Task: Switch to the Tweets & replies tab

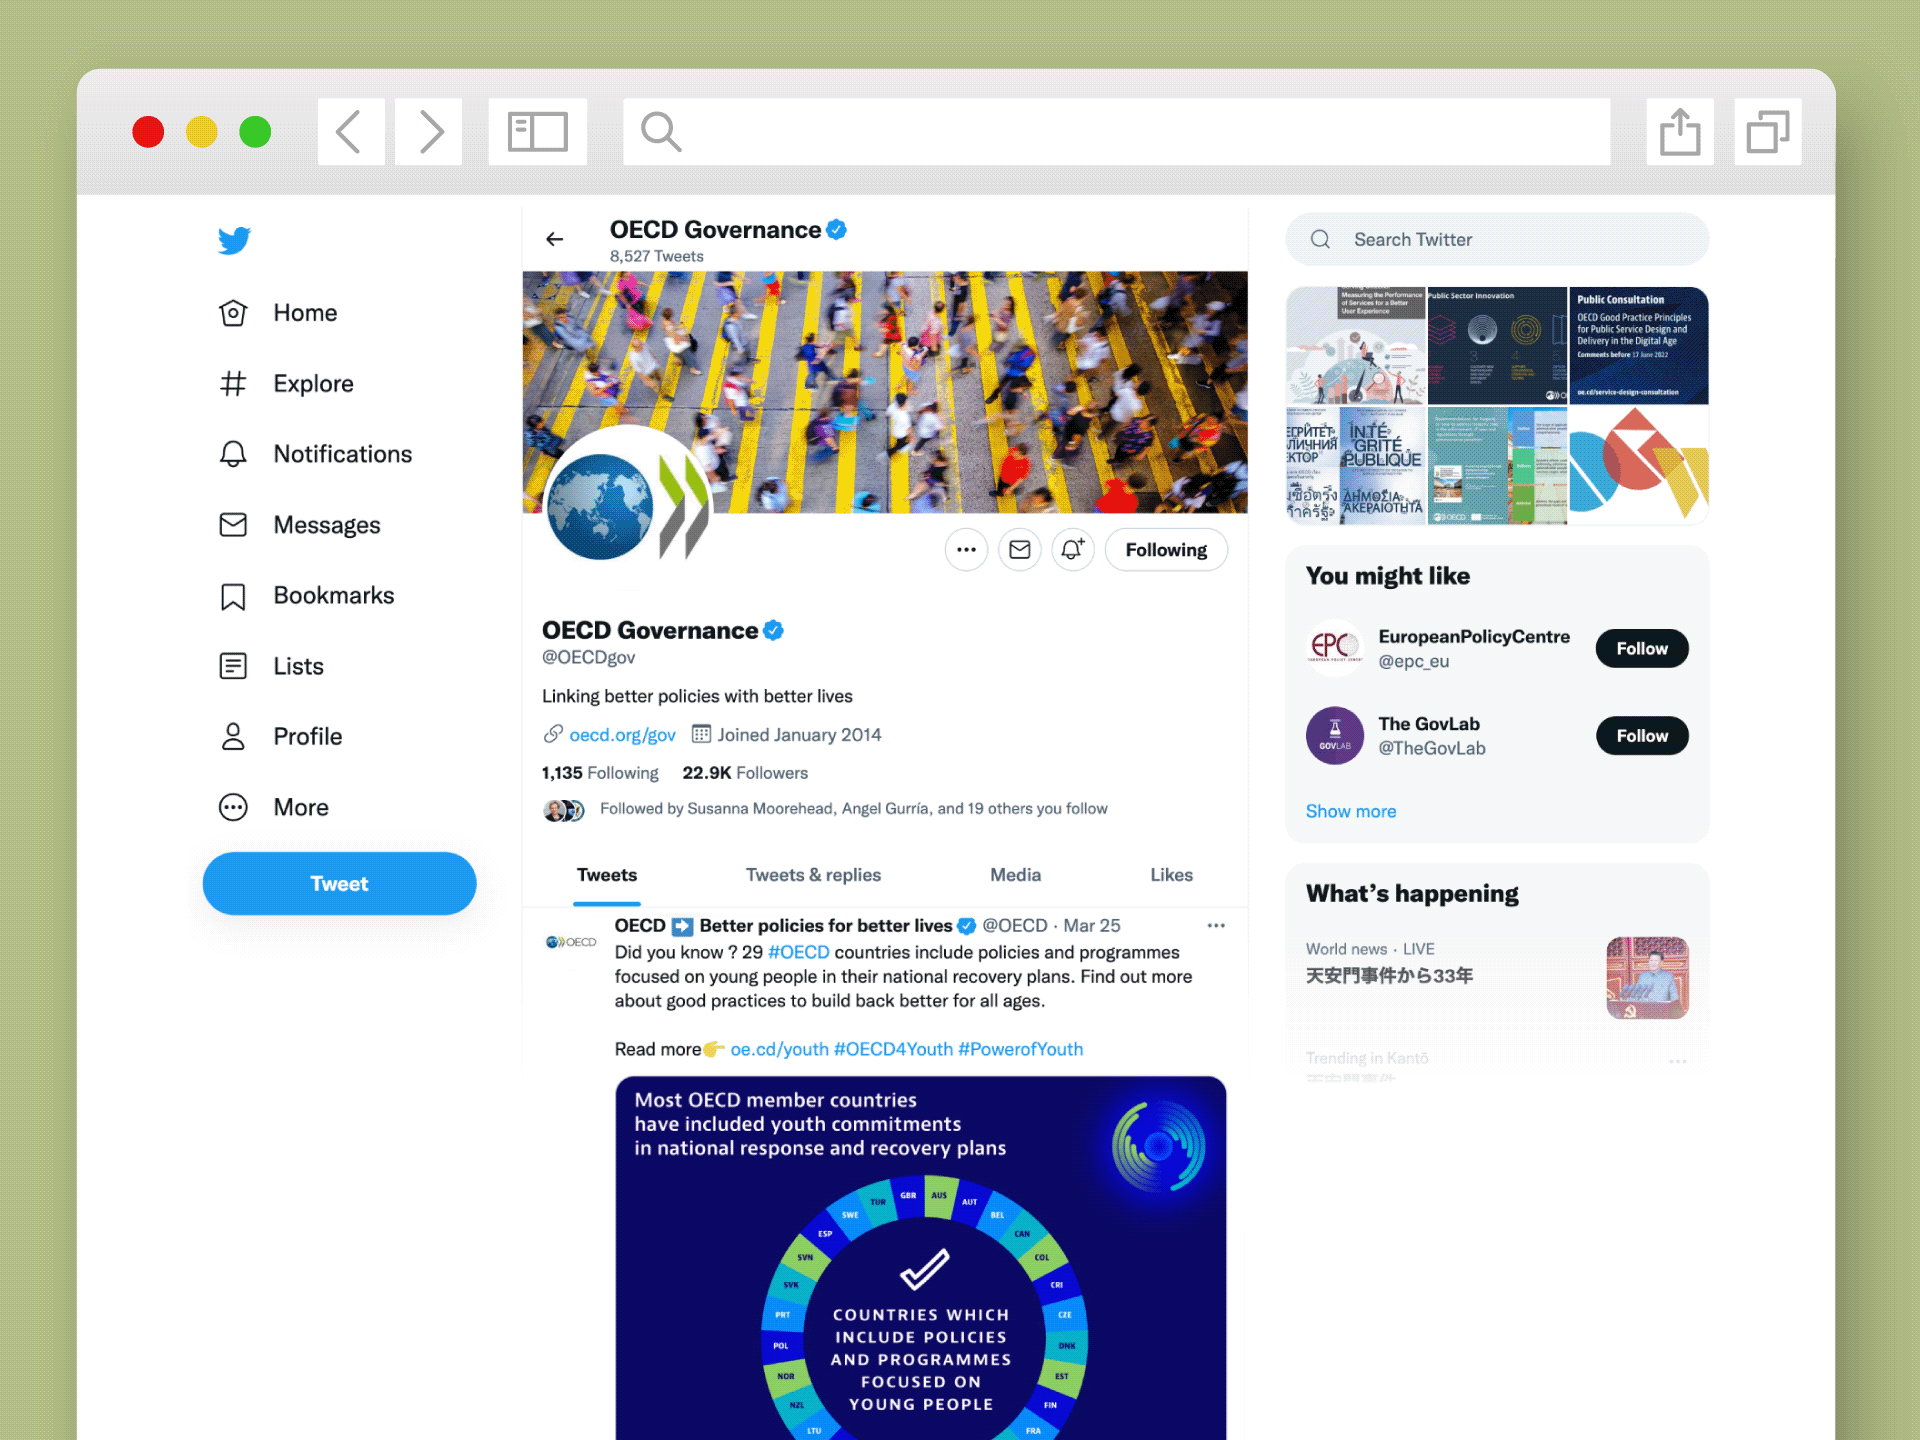Action: click(x=813, y=875)
